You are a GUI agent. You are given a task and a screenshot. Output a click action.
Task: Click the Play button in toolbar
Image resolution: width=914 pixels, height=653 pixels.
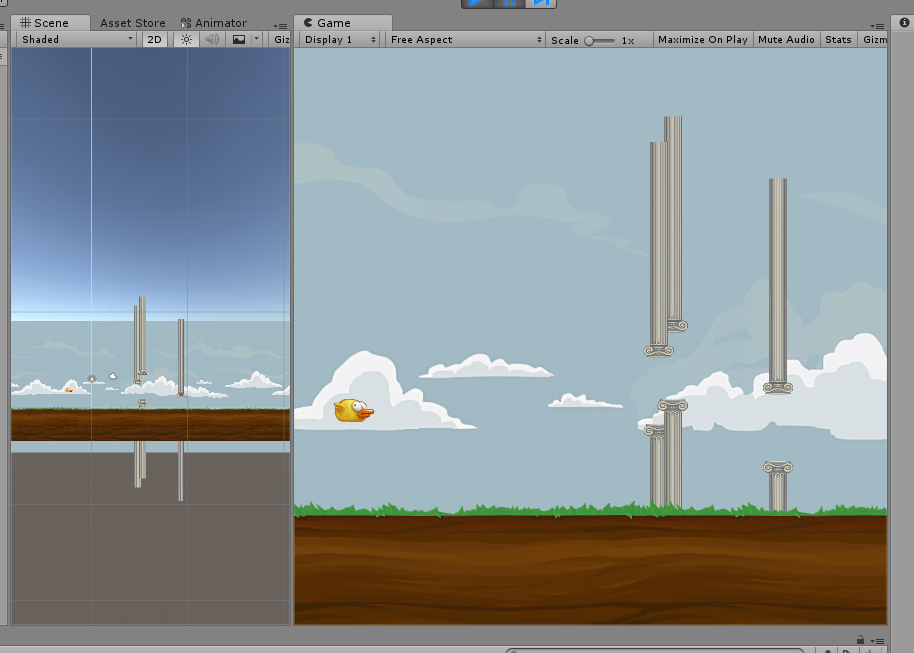477,3
